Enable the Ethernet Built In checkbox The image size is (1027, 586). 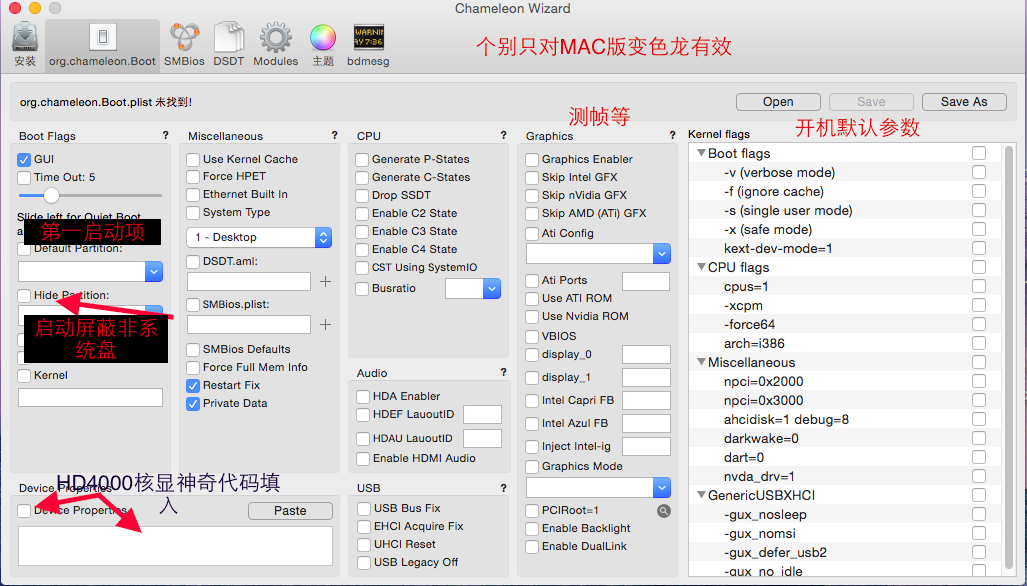(x=193, y=194)
